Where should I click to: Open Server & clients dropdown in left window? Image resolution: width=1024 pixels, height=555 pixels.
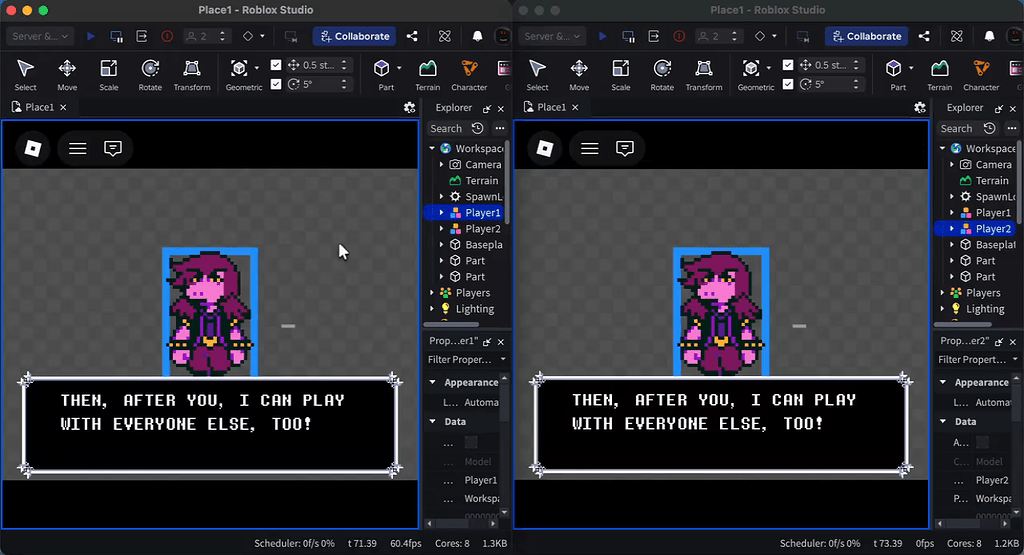[x=40, y=37]
